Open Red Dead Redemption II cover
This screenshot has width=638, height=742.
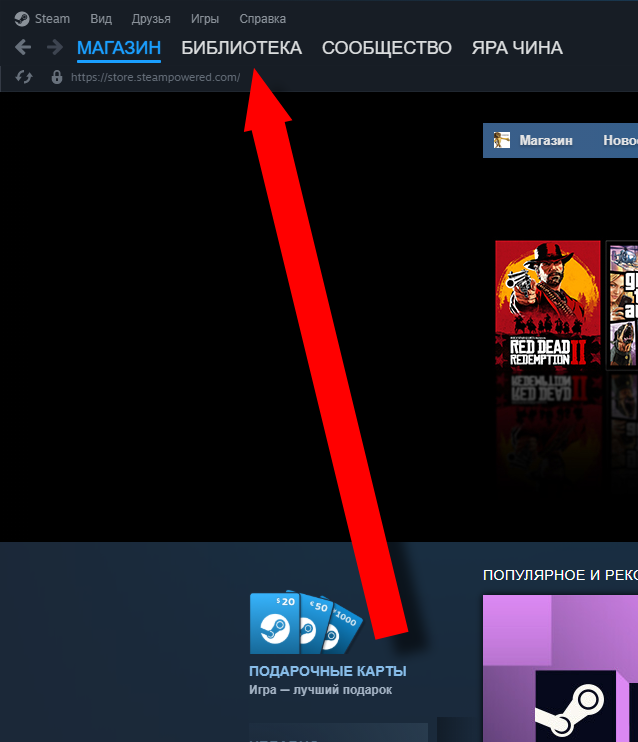tap(548, 303)
